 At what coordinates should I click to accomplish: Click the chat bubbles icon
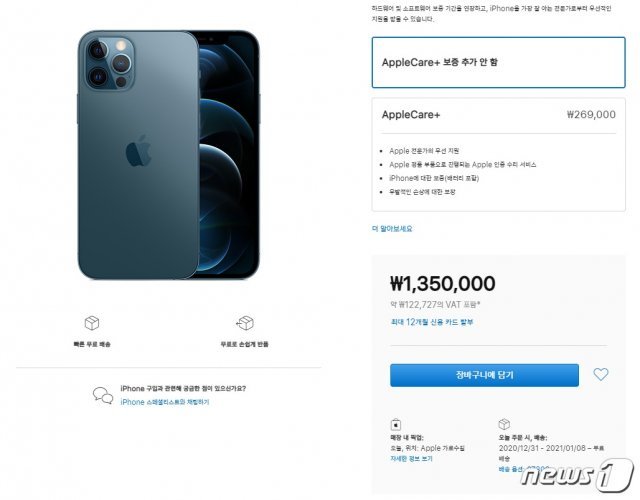[102, 395]
